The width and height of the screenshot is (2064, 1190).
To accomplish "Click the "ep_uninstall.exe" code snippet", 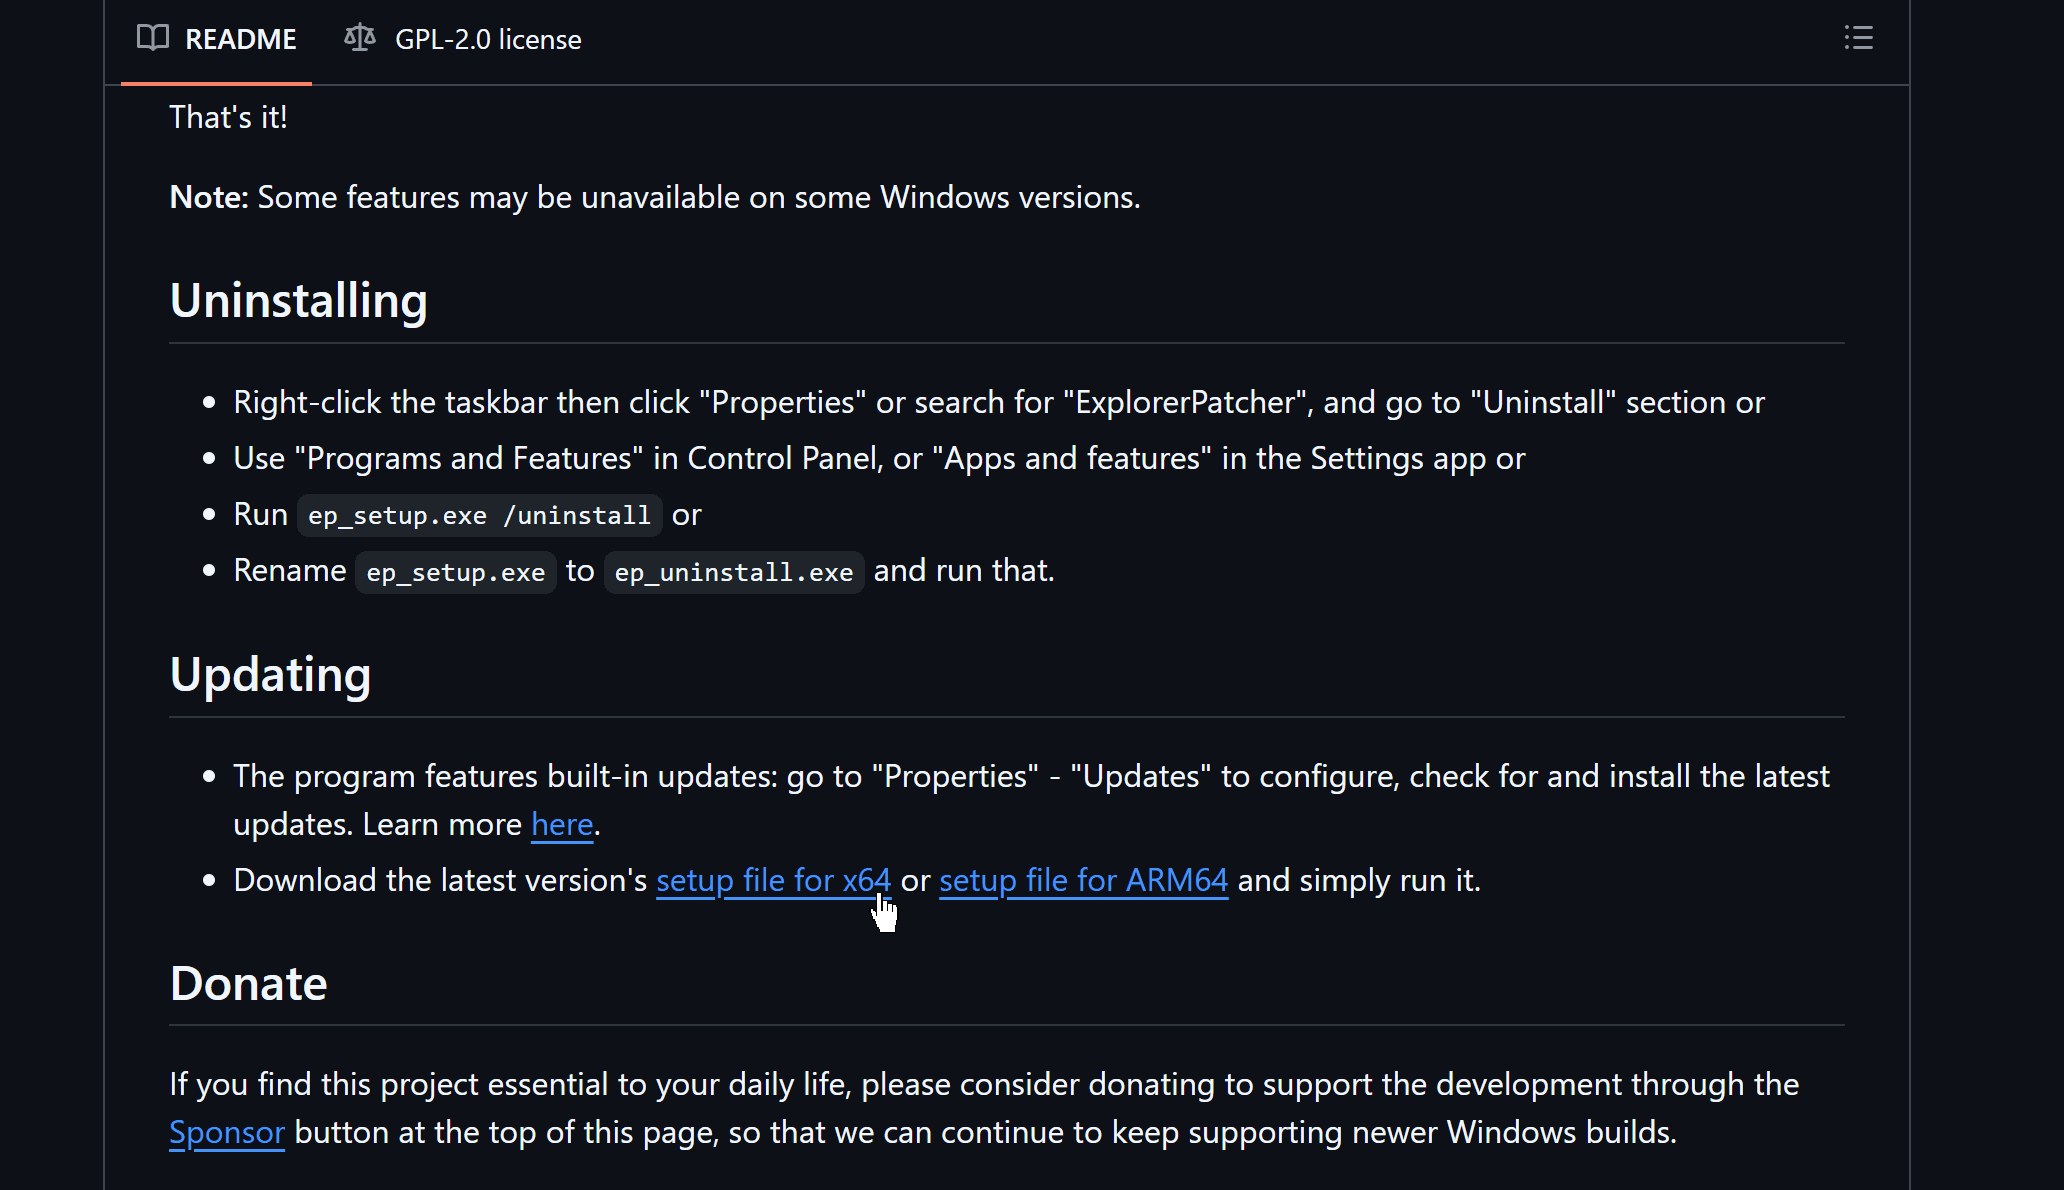I will click(x=734, y=572).
